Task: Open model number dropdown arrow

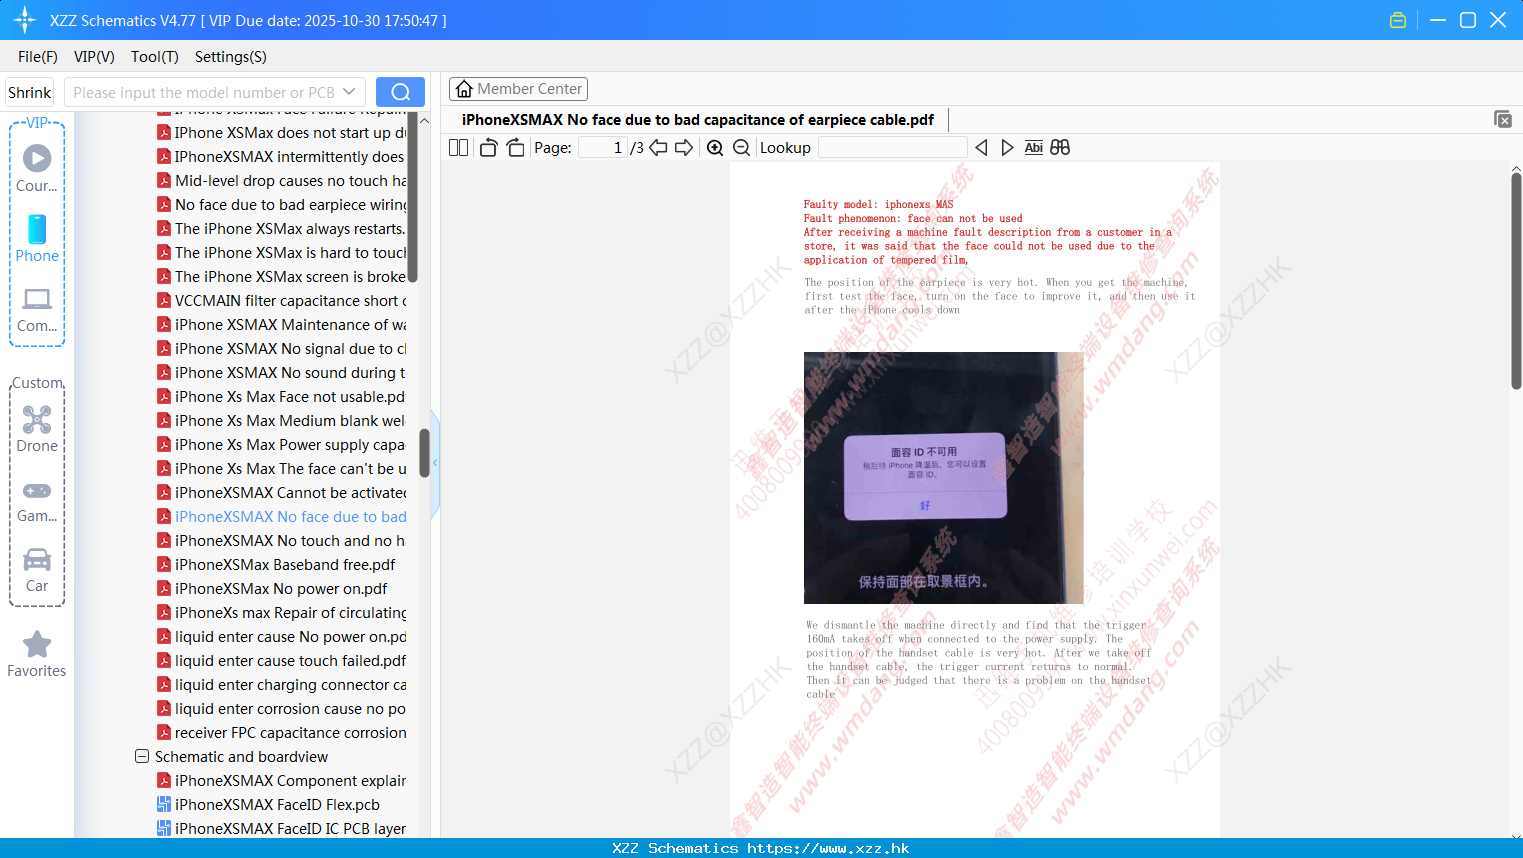Action: pos(349,92)
